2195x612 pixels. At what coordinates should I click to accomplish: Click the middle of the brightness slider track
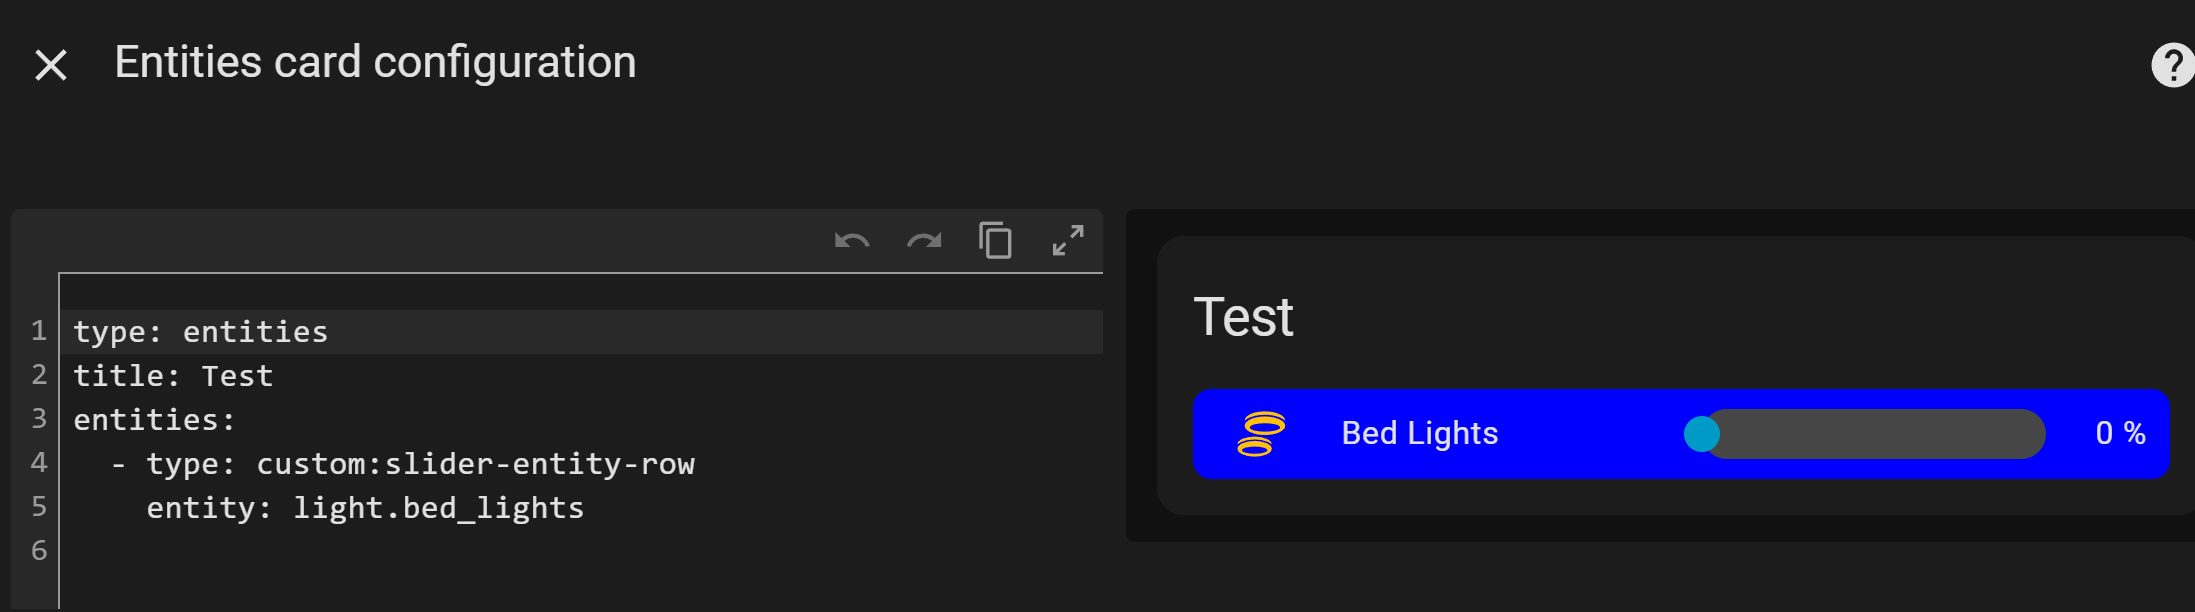(x=1875, y=434)
